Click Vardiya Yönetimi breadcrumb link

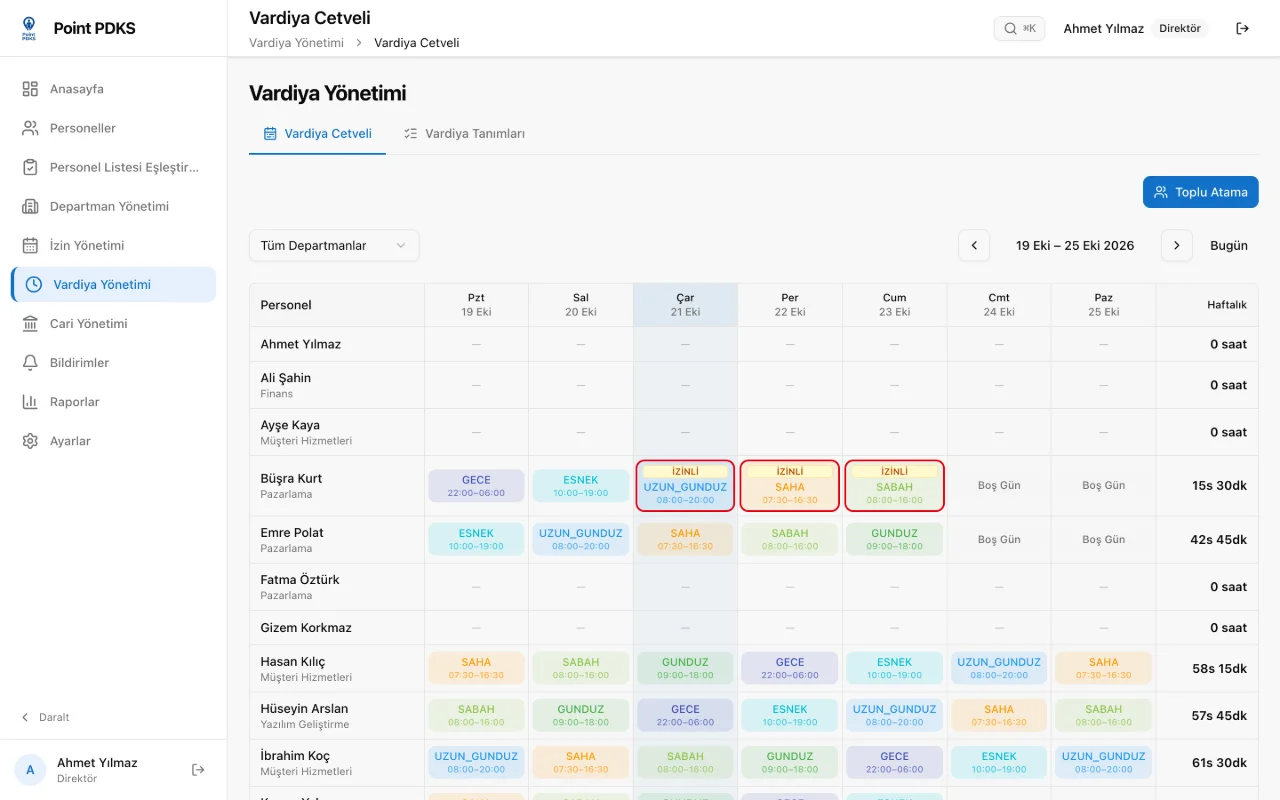[296, 43]
